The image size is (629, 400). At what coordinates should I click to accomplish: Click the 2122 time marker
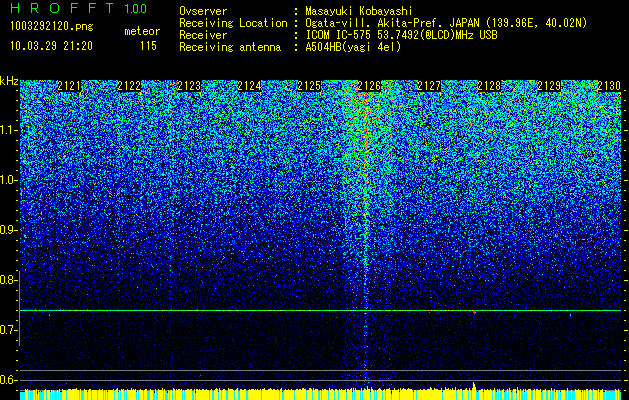[x=129, y=86]
